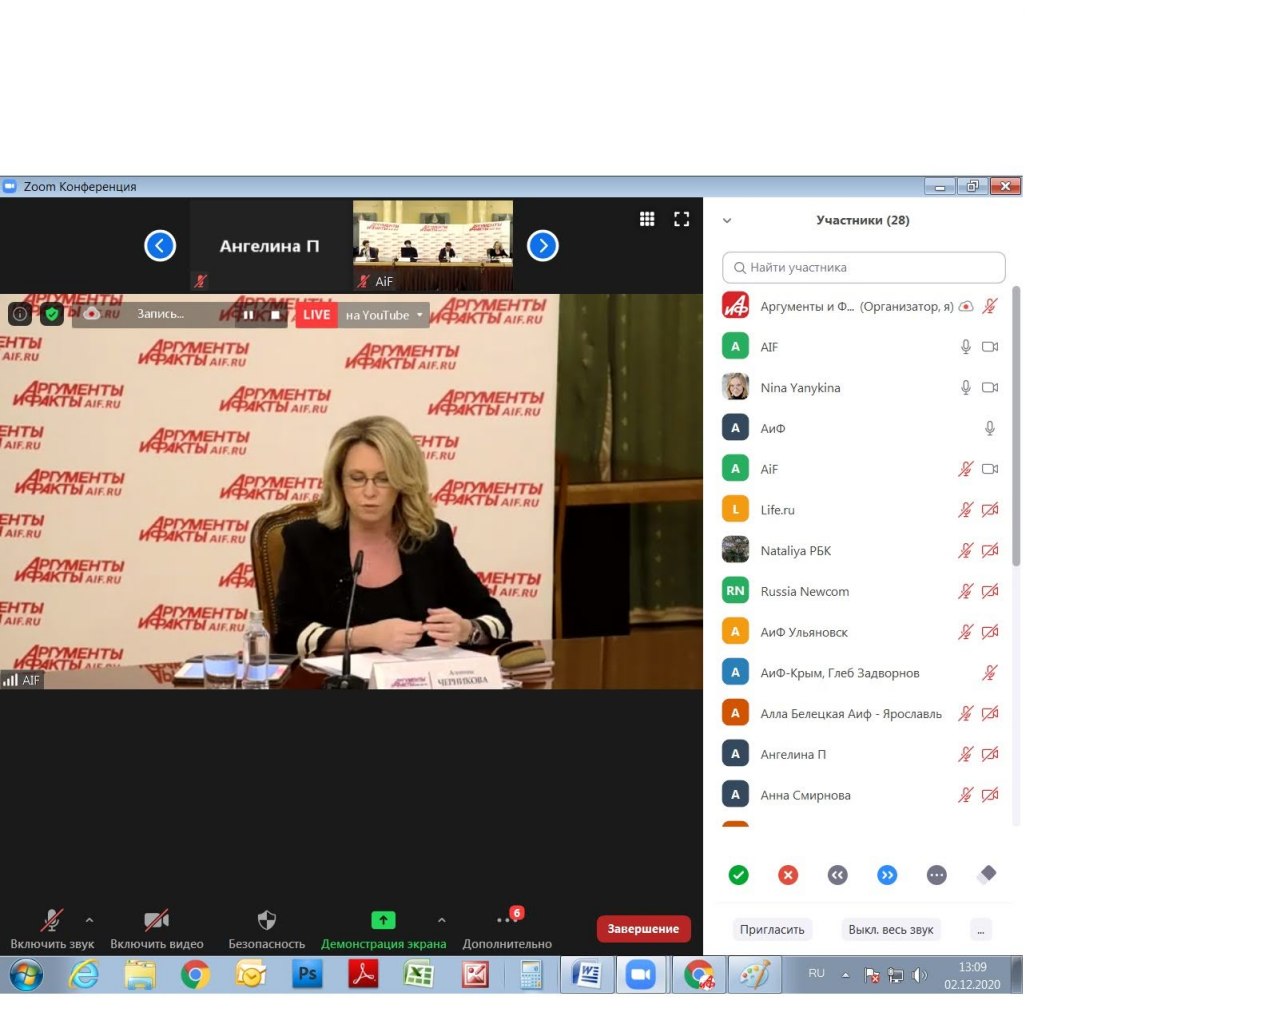Click the Выкл. весь звук button
Image resolution: width=1280 pixels, height=1024 pixels.
click(891, 930)
